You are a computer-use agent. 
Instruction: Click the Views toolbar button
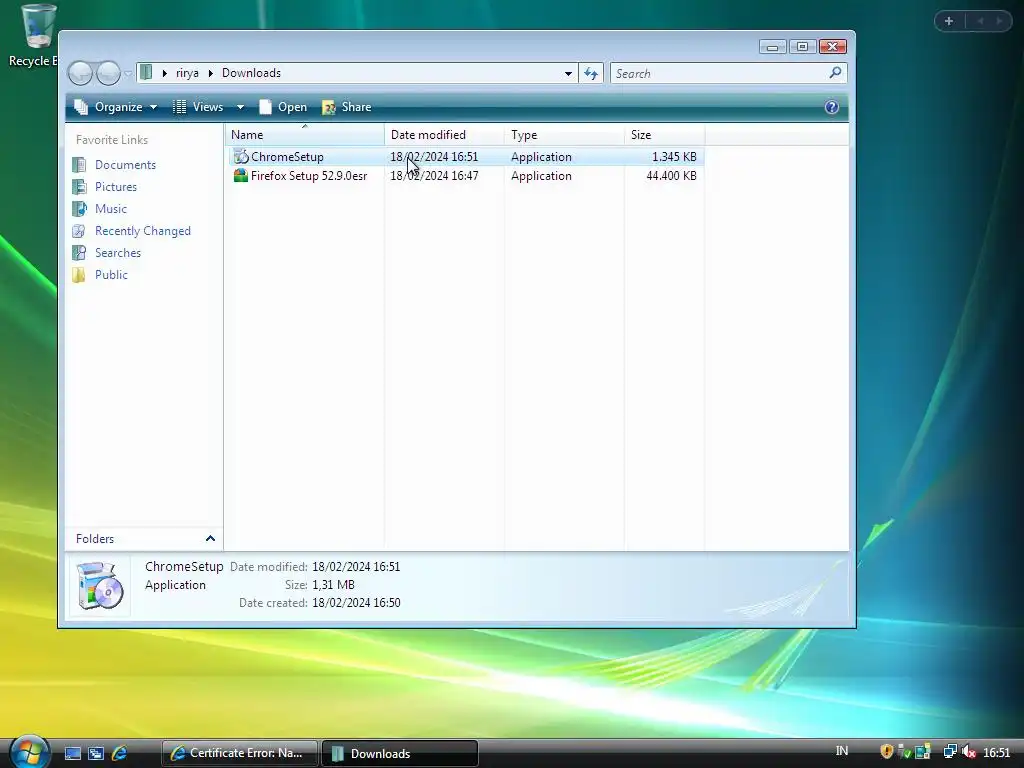point(198,107)
